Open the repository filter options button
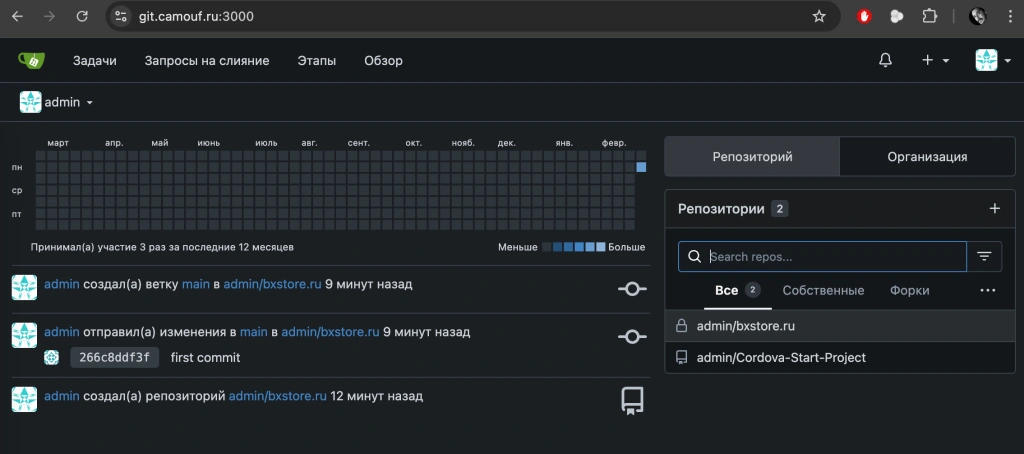The width and height of the screenshot is (1024, 454). (x=984, y=257)
